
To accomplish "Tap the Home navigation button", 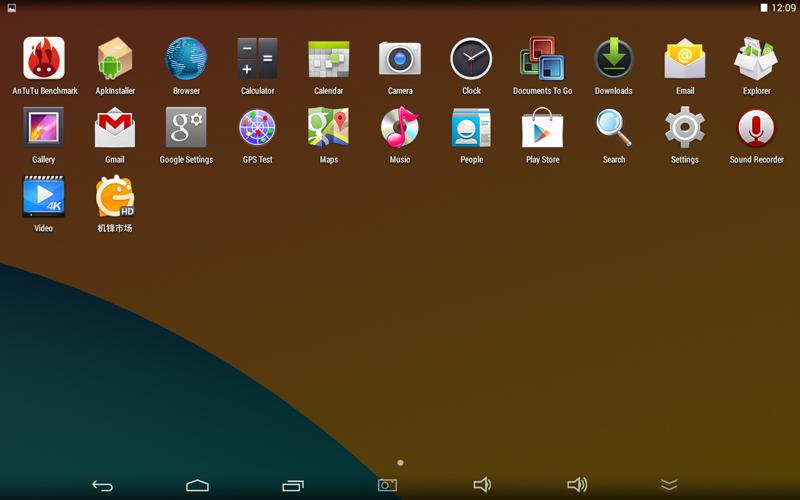I will pyautogui.click(x=197, y=485).
